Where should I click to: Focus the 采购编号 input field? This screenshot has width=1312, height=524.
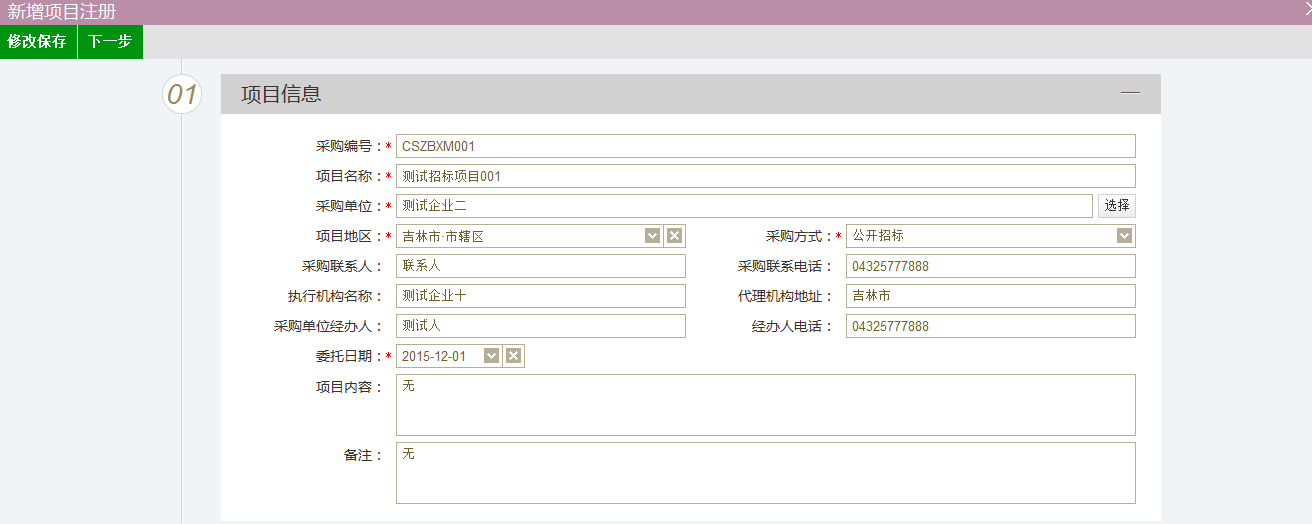[x=765, y=146]
